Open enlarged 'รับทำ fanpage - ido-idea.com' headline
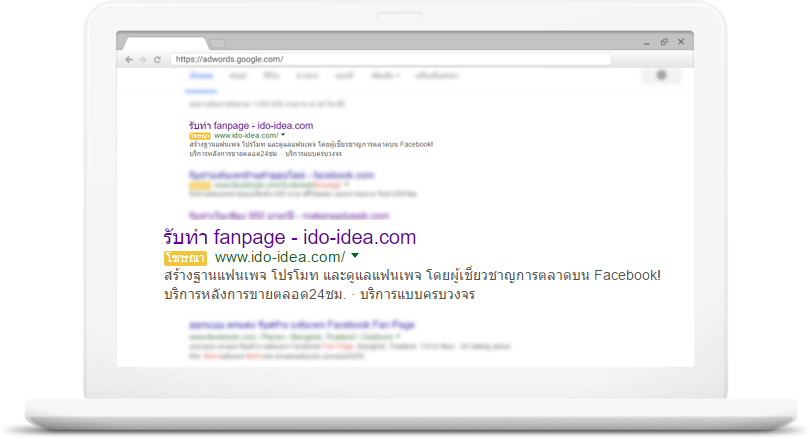Viewport: 810px width, 439px height. (x=290, y=237)
